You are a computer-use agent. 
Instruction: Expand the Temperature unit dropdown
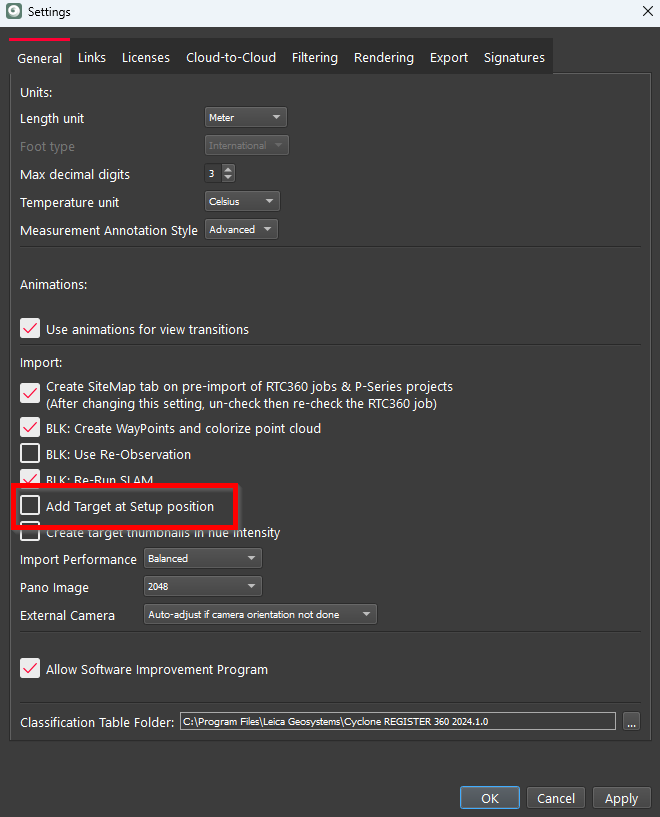[x=242, y=202]
